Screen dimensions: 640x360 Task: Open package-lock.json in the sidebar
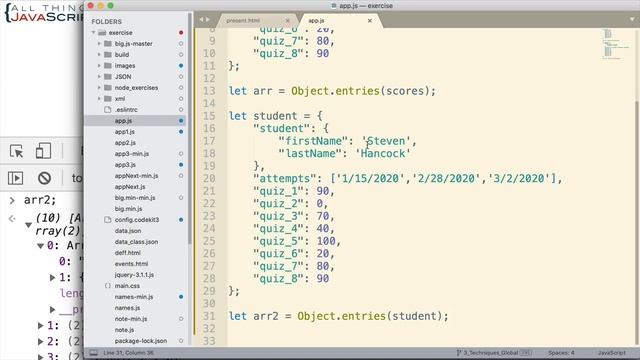(x=141, y=341)
